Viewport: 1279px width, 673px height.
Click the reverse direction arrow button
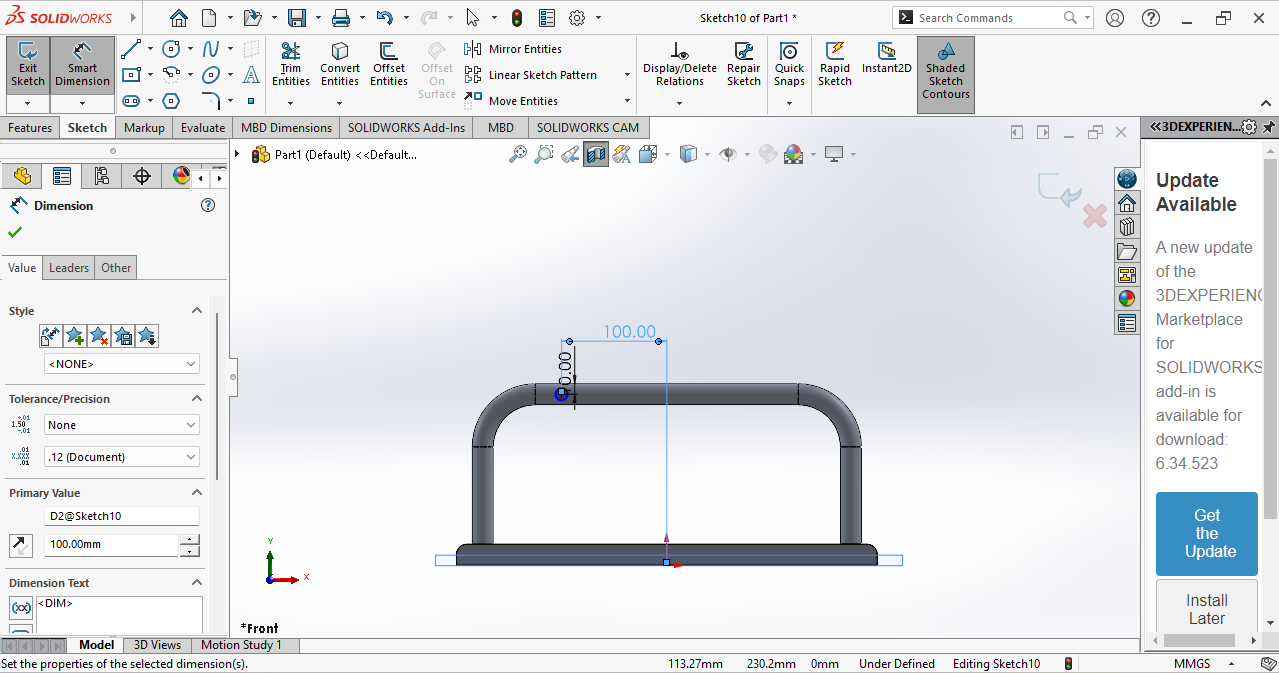(x=21, y=545)
